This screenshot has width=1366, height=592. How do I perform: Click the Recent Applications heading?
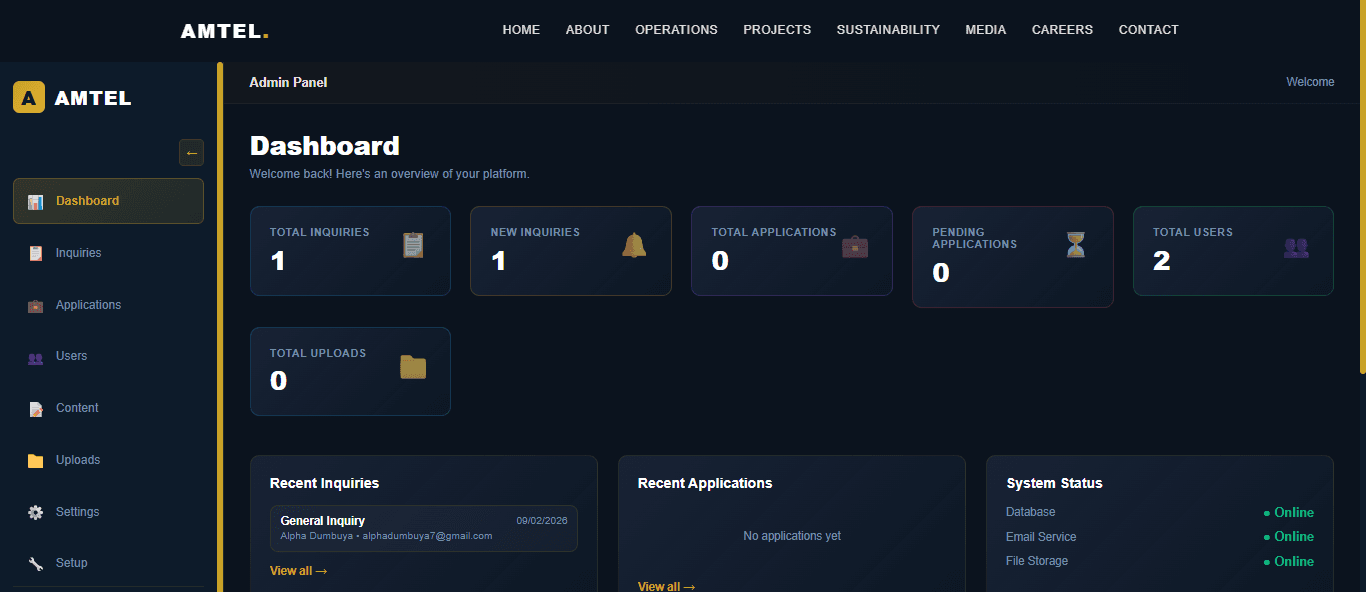tap(705, 483)
